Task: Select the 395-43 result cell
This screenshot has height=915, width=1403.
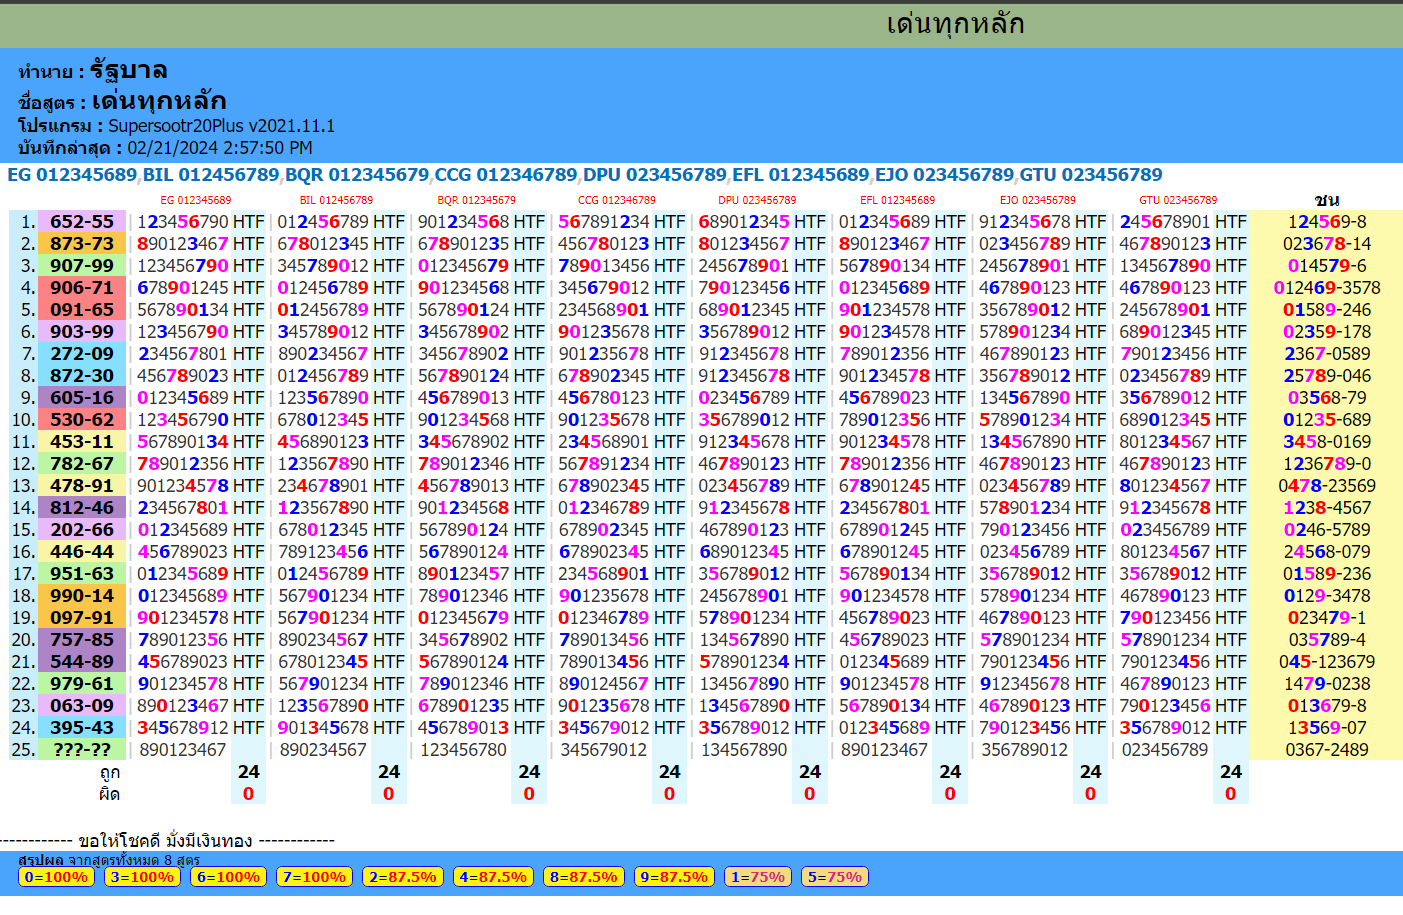Action: (82, 728)
